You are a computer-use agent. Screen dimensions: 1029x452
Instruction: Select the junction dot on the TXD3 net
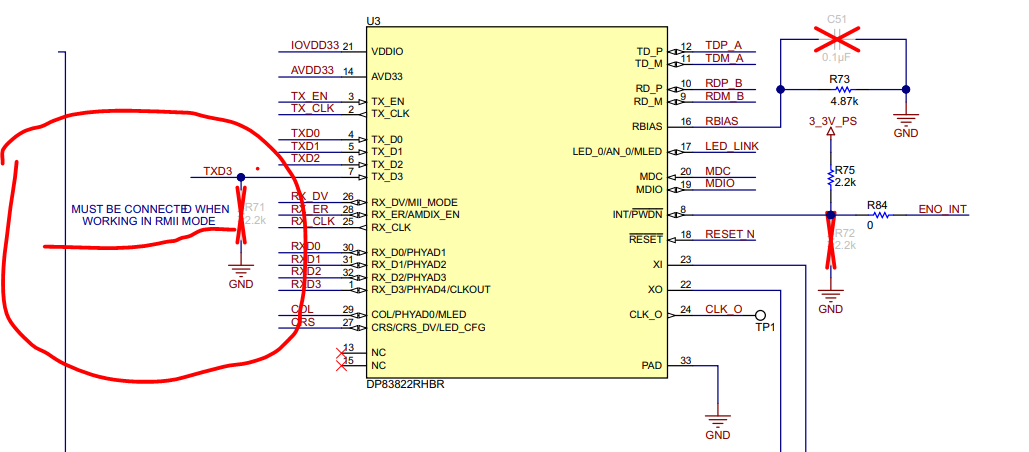[241, 177]
